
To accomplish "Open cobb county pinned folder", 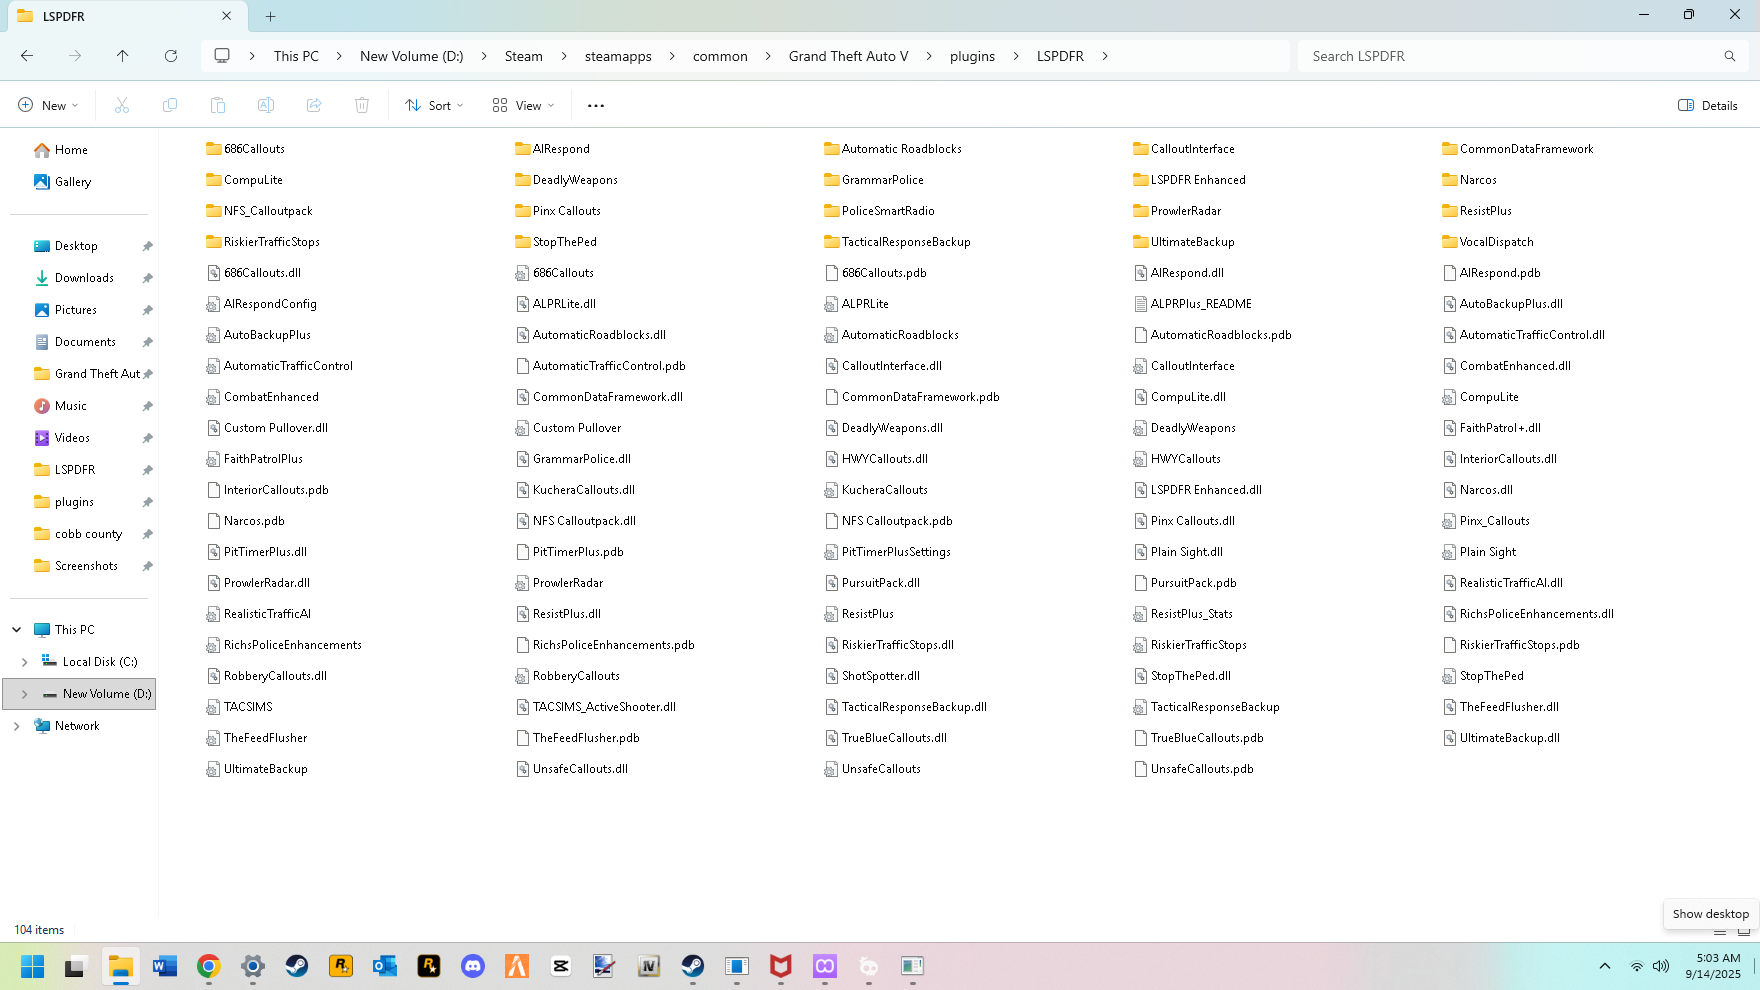I will [88, 534].
